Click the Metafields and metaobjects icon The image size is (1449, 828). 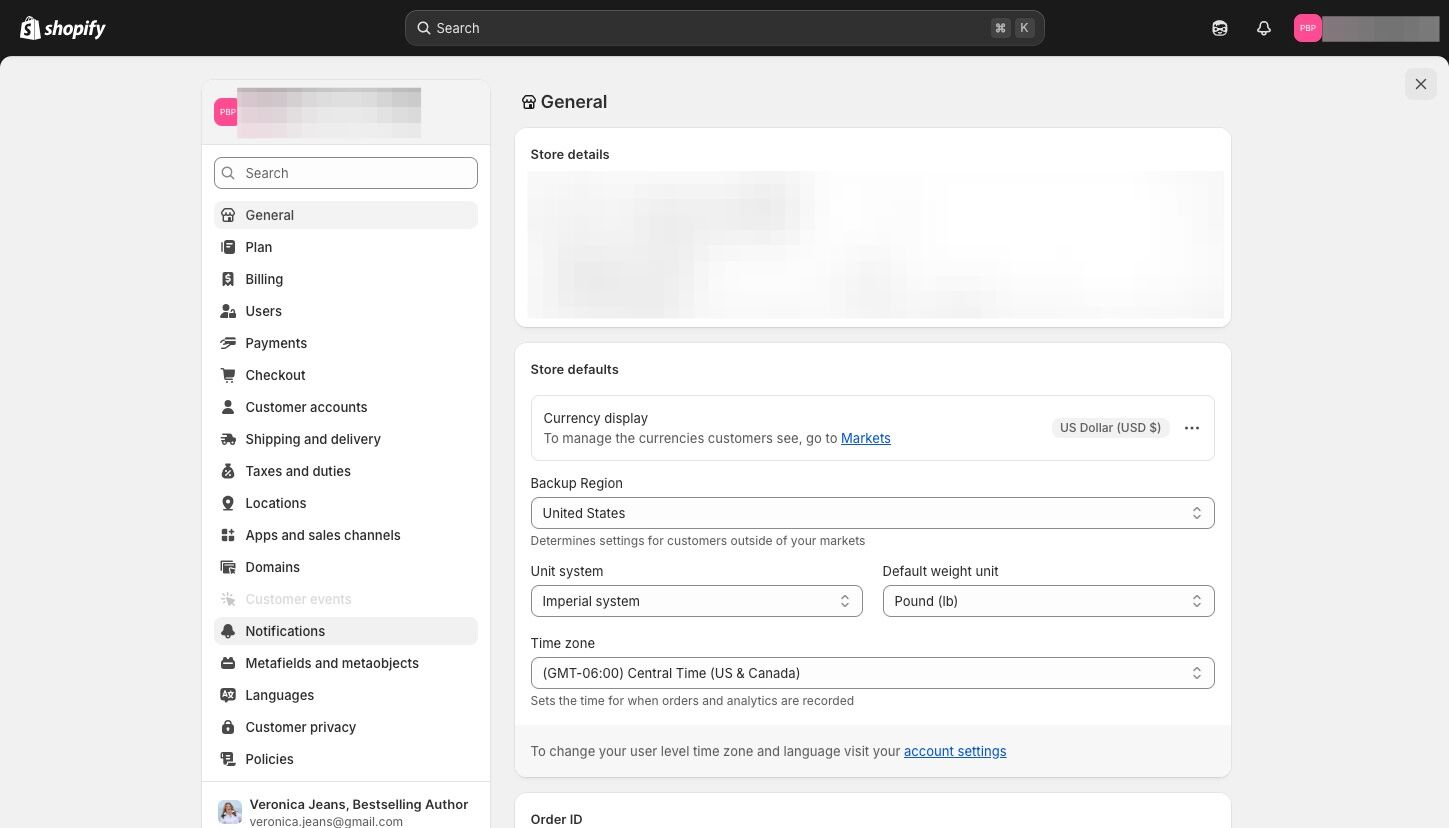[228, 663]
